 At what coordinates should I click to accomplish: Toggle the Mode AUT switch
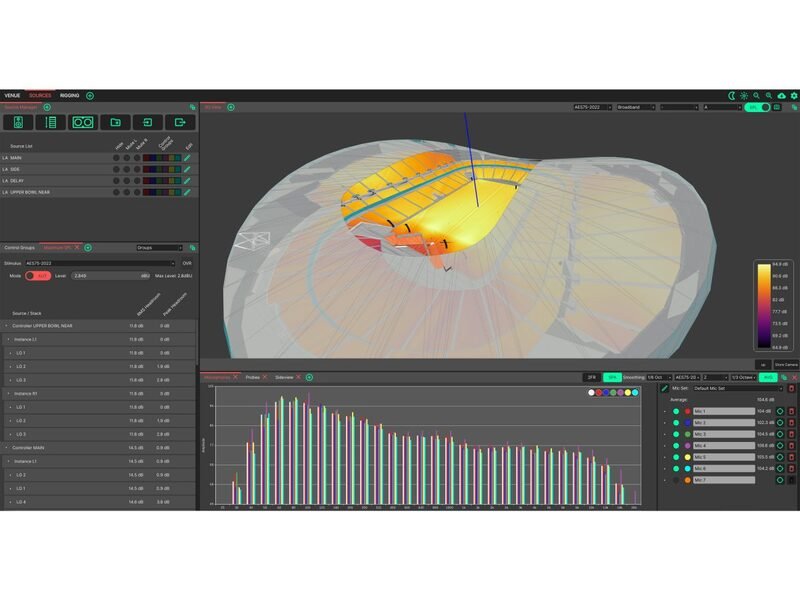(38, 276)
